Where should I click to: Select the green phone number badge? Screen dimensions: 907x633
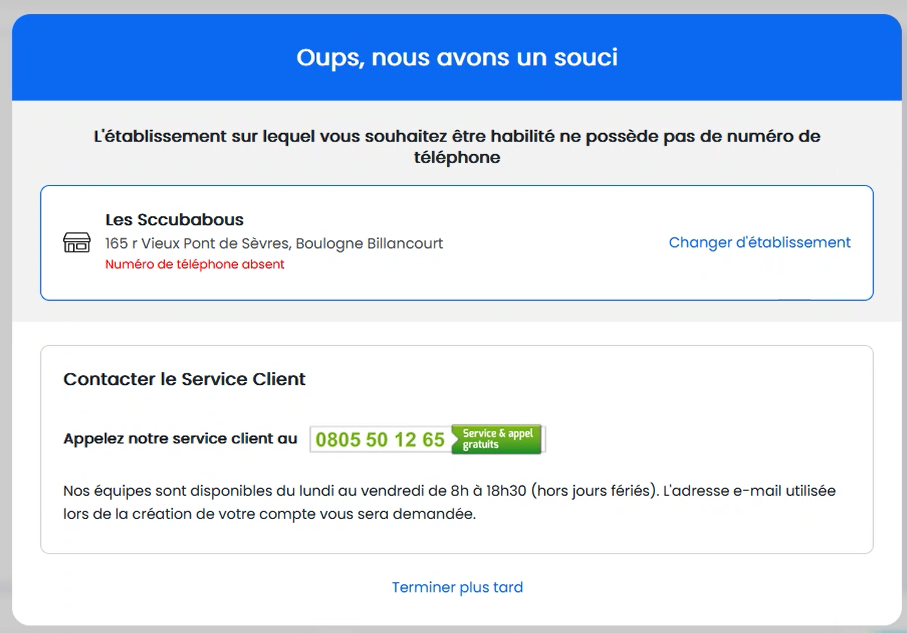click(x=427, y=438)
